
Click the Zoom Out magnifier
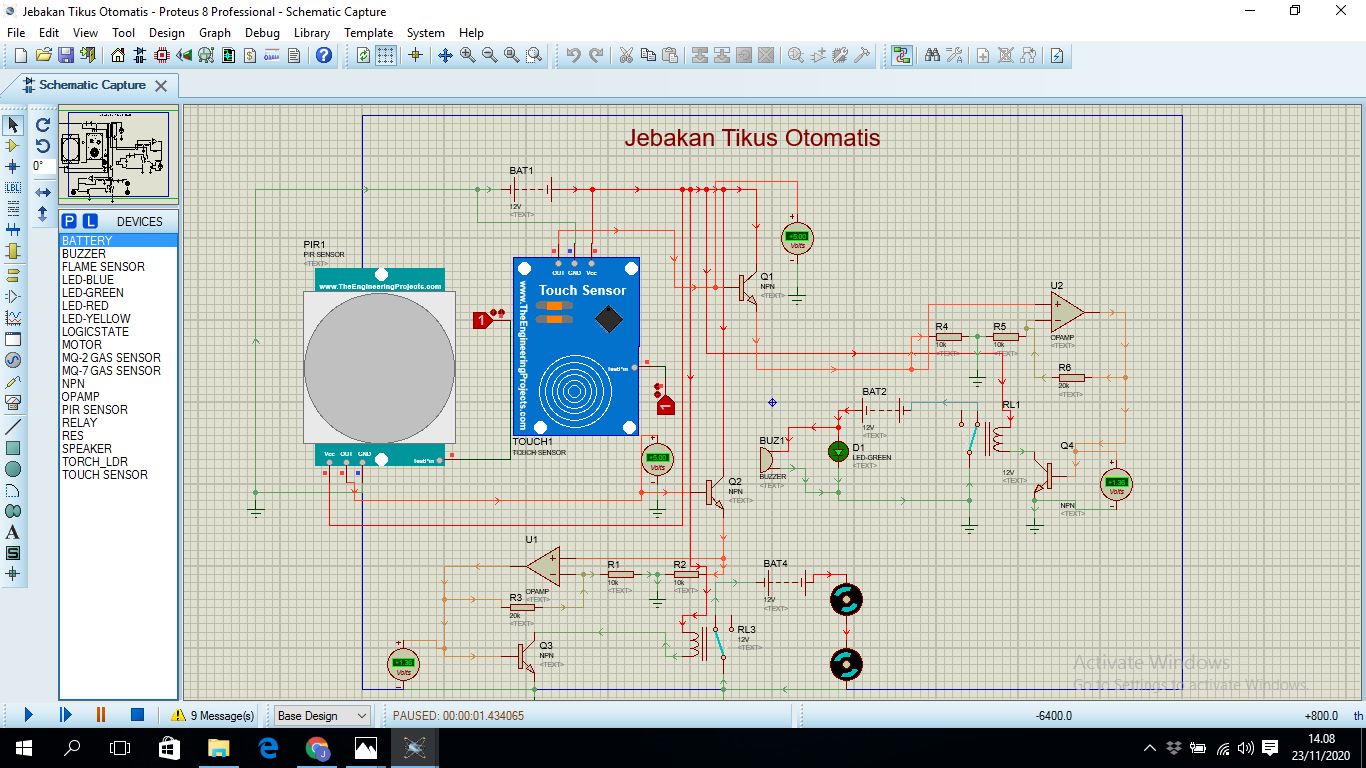(490, 55)
